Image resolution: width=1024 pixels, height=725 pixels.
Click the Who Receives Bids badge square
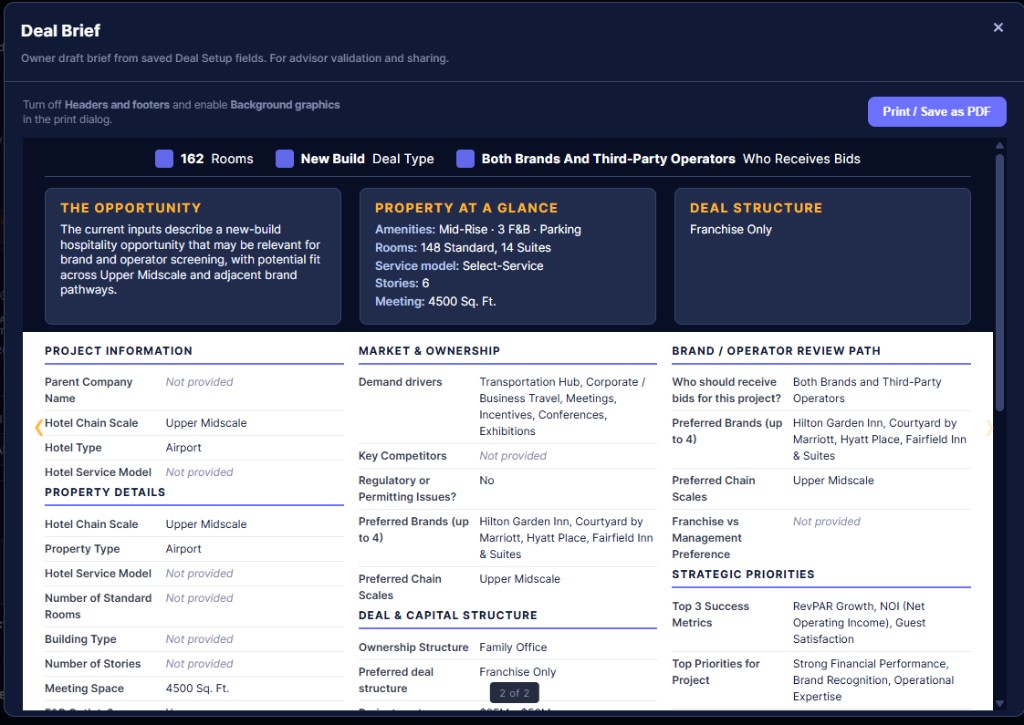465,159
